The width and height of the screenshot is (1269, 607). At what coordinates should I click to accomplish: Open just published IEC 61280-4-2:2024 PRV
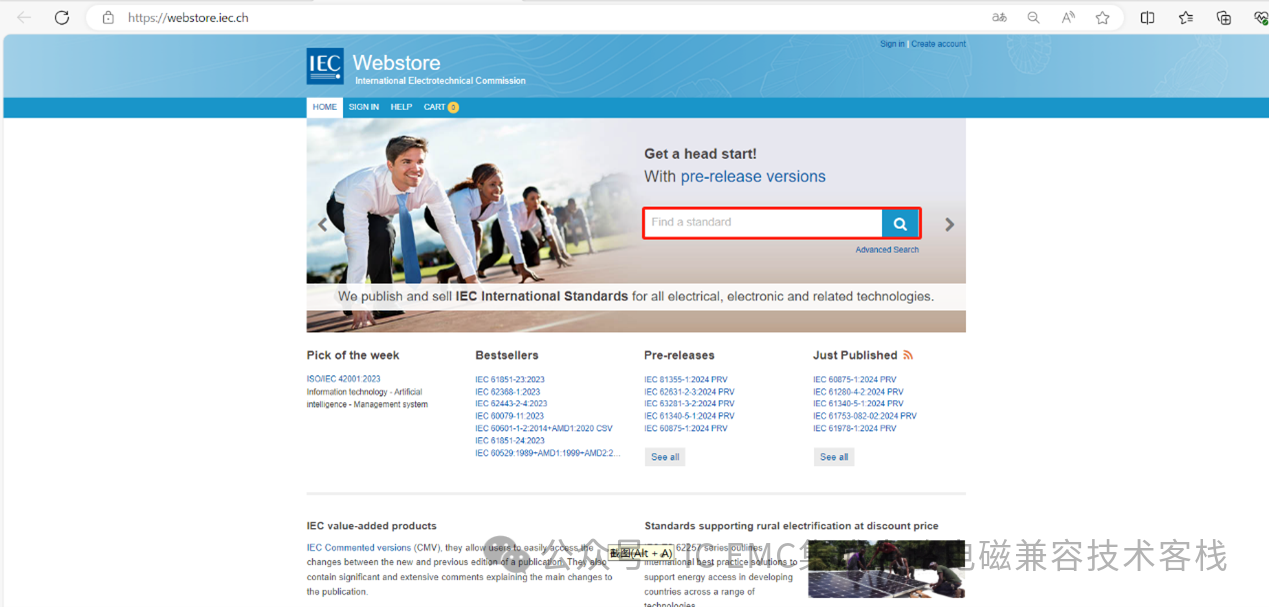click(x=859, y=392)
